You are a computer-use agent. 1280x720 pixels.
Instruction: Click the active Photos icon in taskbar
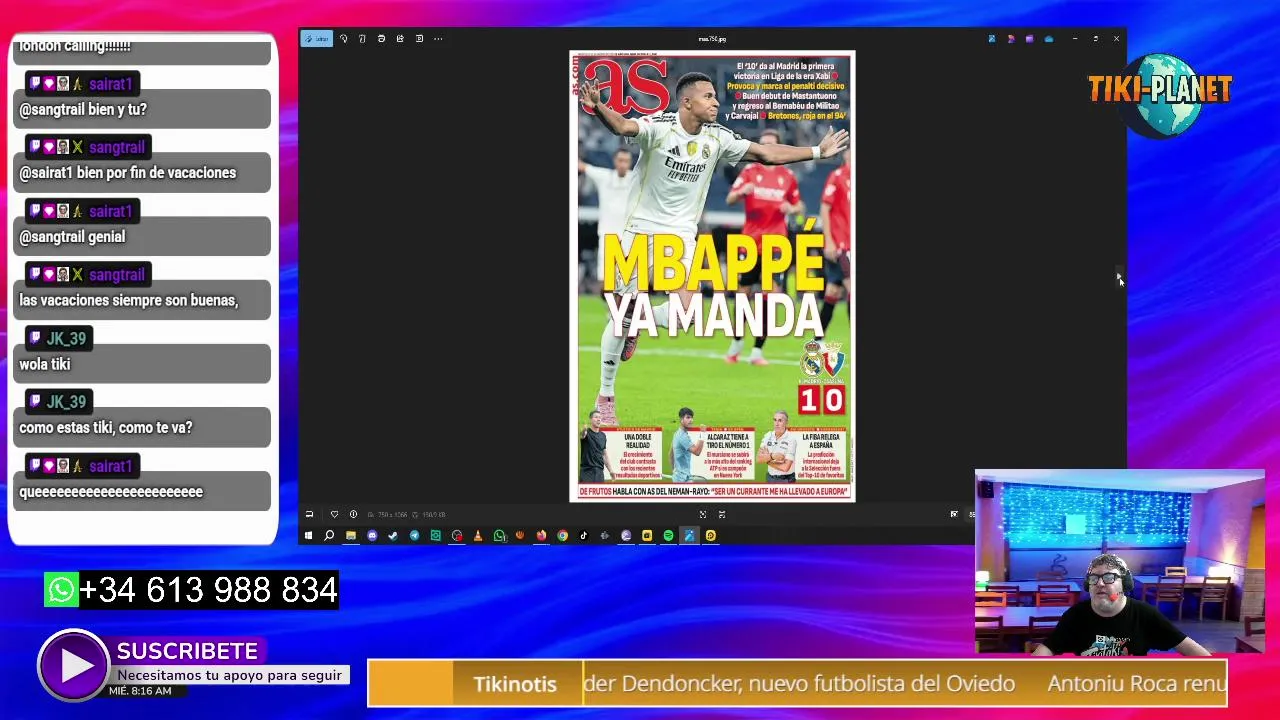(689, 536)
